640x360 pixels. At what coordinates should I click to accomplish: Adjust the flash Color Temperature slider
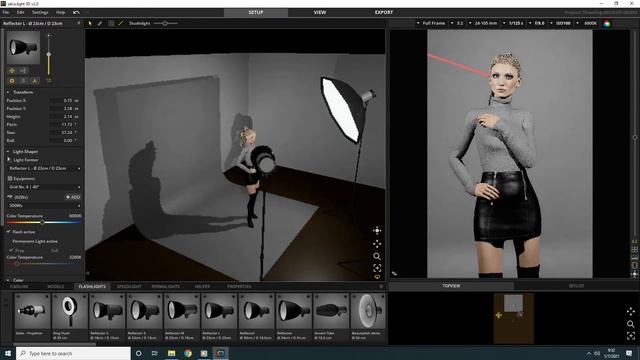point(42,222)
